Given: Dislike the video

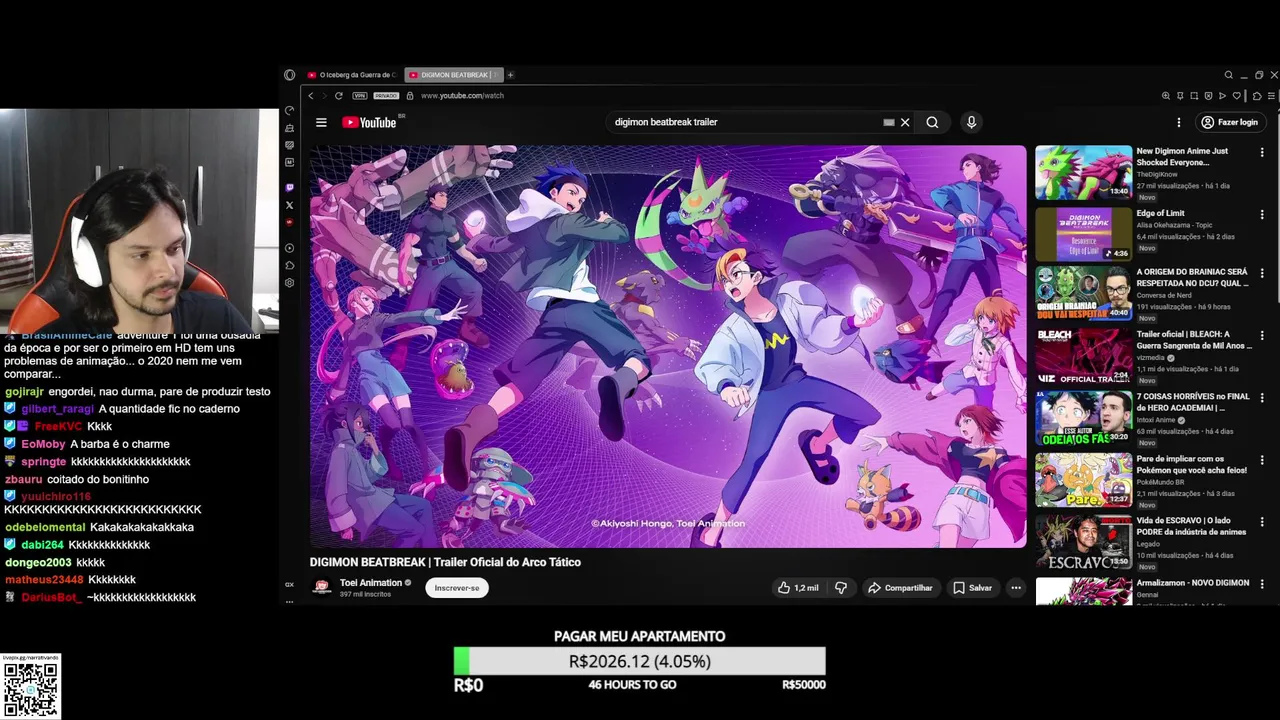Looking at the screenshot, I should tap(841, 588).
